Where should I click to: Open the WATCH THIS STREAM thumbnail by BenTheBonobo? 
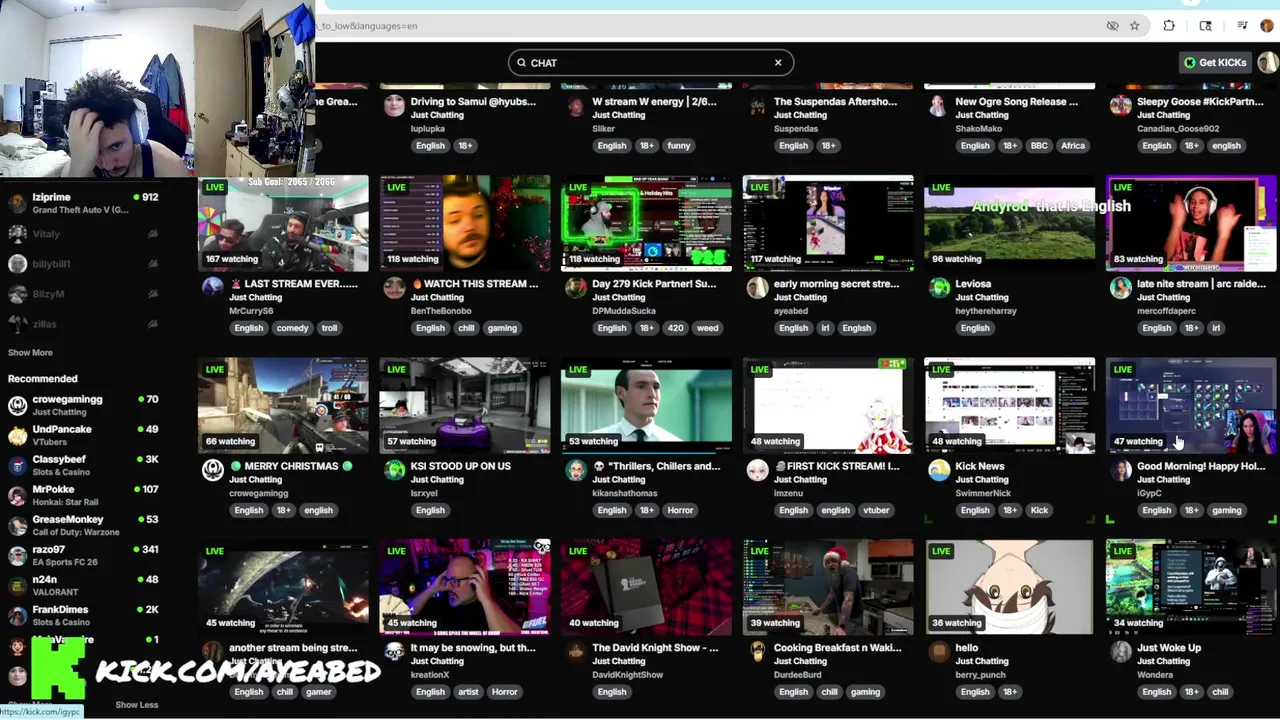[465, 223]
